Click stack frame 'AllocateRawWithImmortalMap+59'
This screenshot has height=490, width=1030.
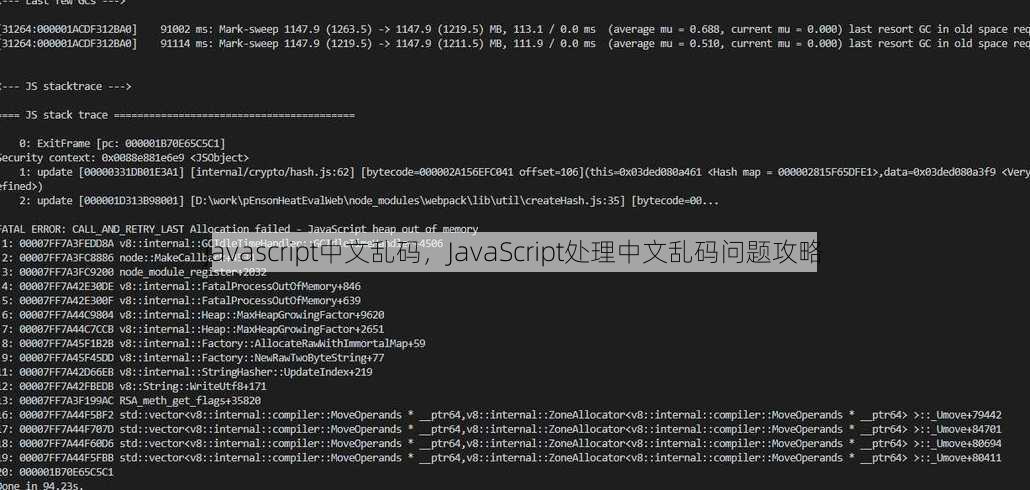tap(272, 344)
